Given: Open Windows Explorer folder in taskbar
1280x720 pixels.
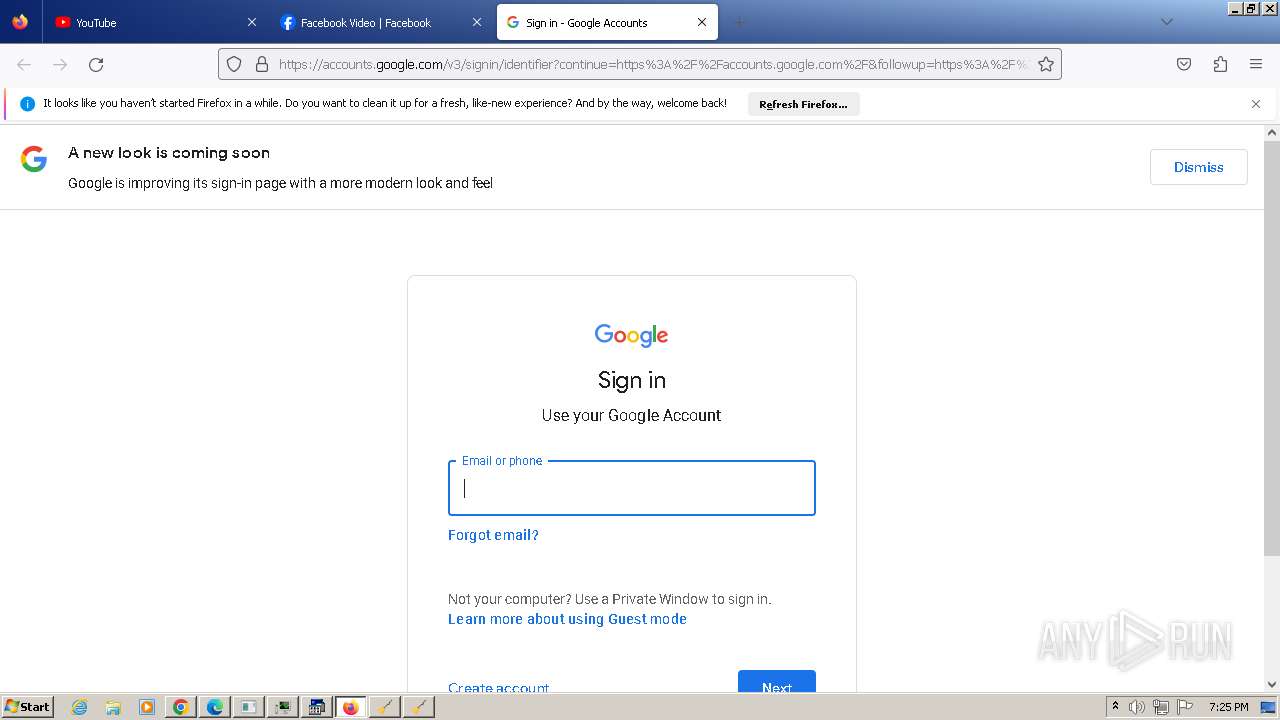Looking at the screenshot, I should 113,707.
